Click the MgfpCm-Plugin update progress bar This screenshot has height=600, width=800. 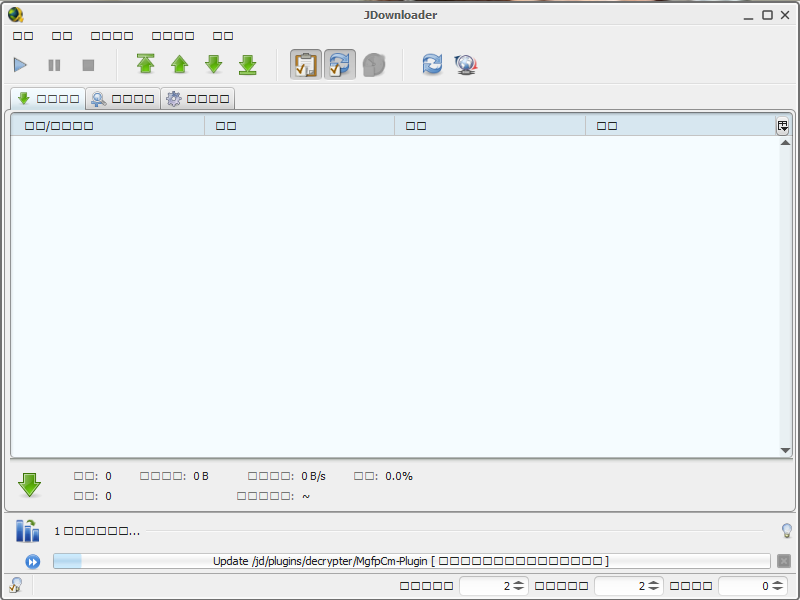tap(412, 561)
